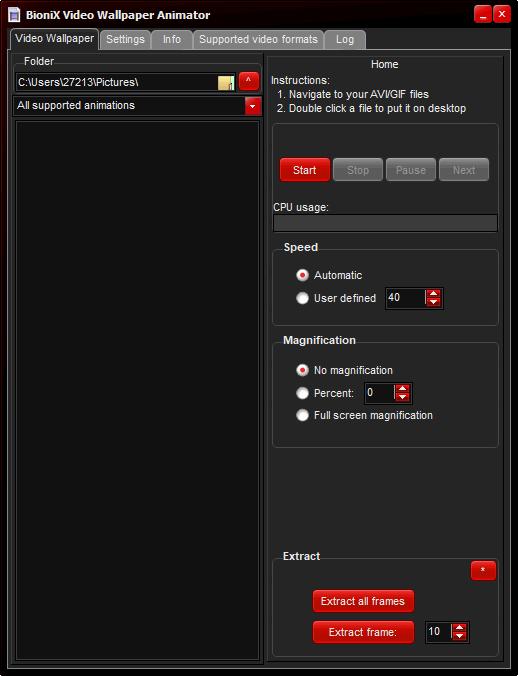Go up one folder with caret button
The image size is (518, 676).
click(249, 81)
